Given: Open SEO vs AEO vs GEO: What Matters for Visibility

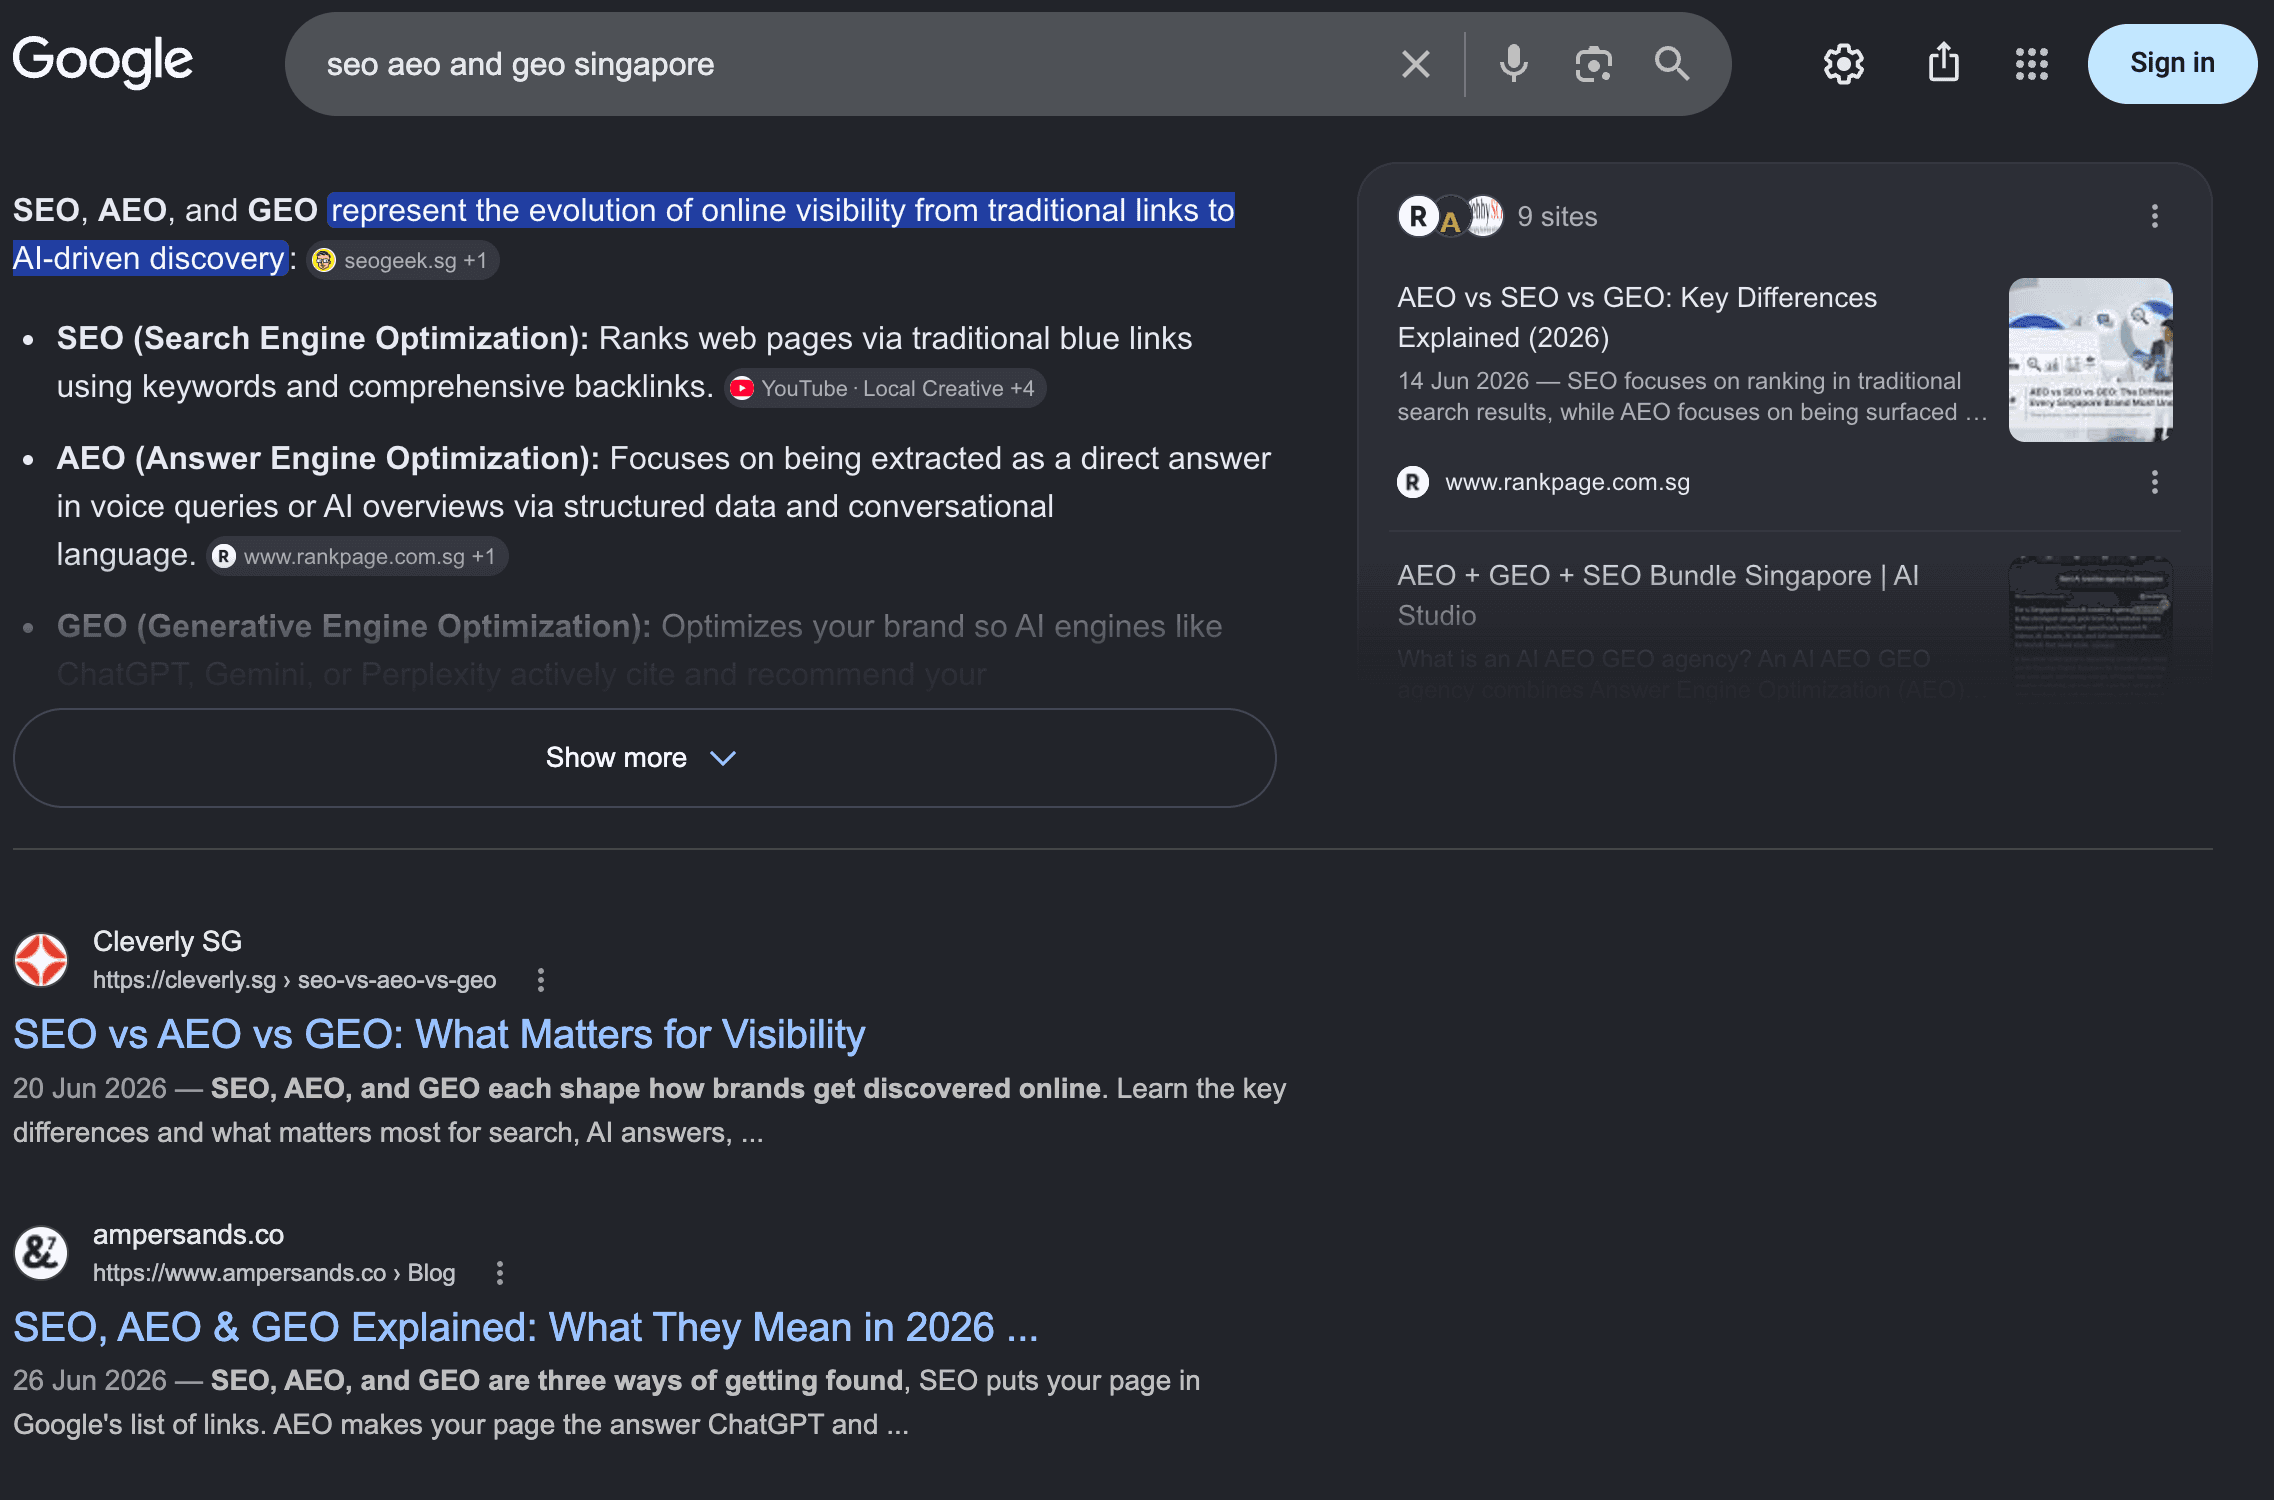Looking at the screenshot, I should pyautogui.click(x=439, y=1034).
